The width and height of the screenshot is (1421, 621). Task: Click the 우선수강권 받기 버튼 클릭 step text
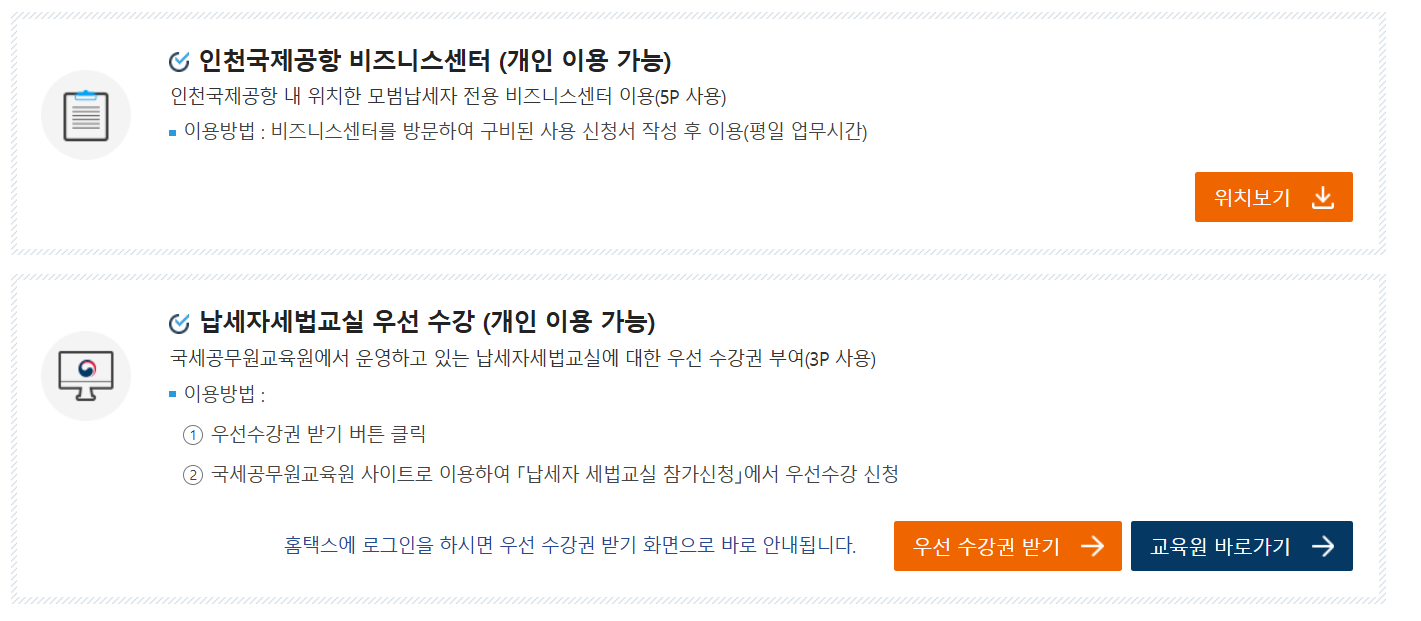coord(319,435)
